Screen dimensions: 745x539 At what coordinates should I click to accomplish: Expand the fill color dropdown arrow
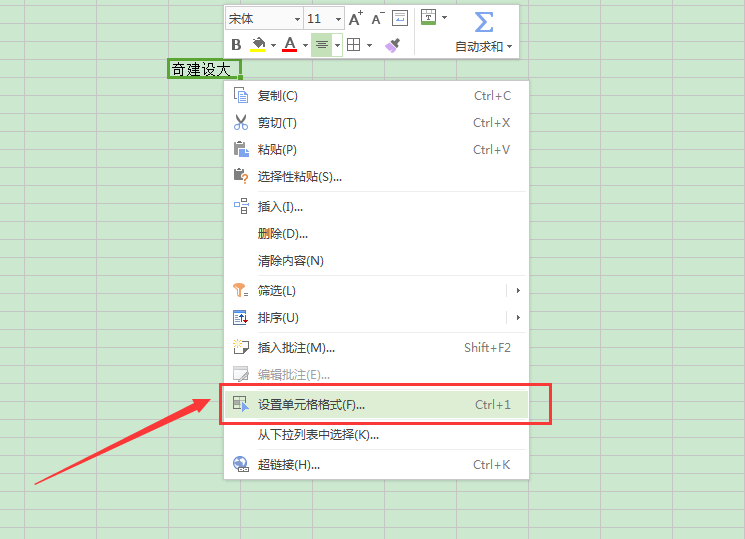pos(274,45)
